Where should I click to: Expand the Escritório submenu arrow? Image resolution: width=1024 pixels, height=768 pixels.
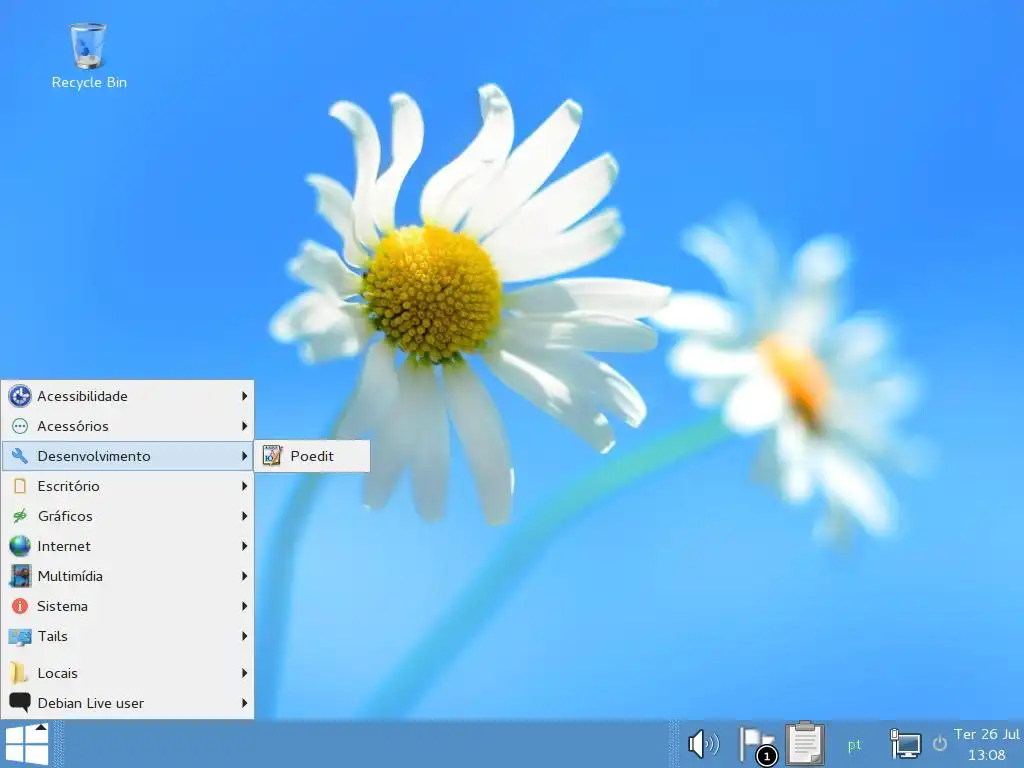[x=244, y=486]
